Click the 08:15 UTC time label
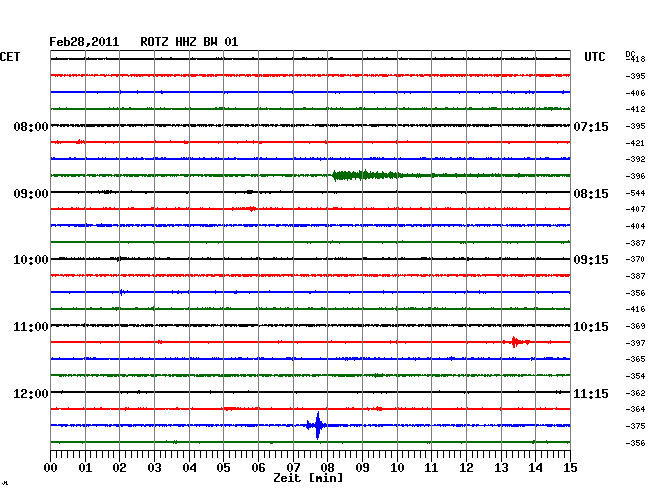 (591, 194)
